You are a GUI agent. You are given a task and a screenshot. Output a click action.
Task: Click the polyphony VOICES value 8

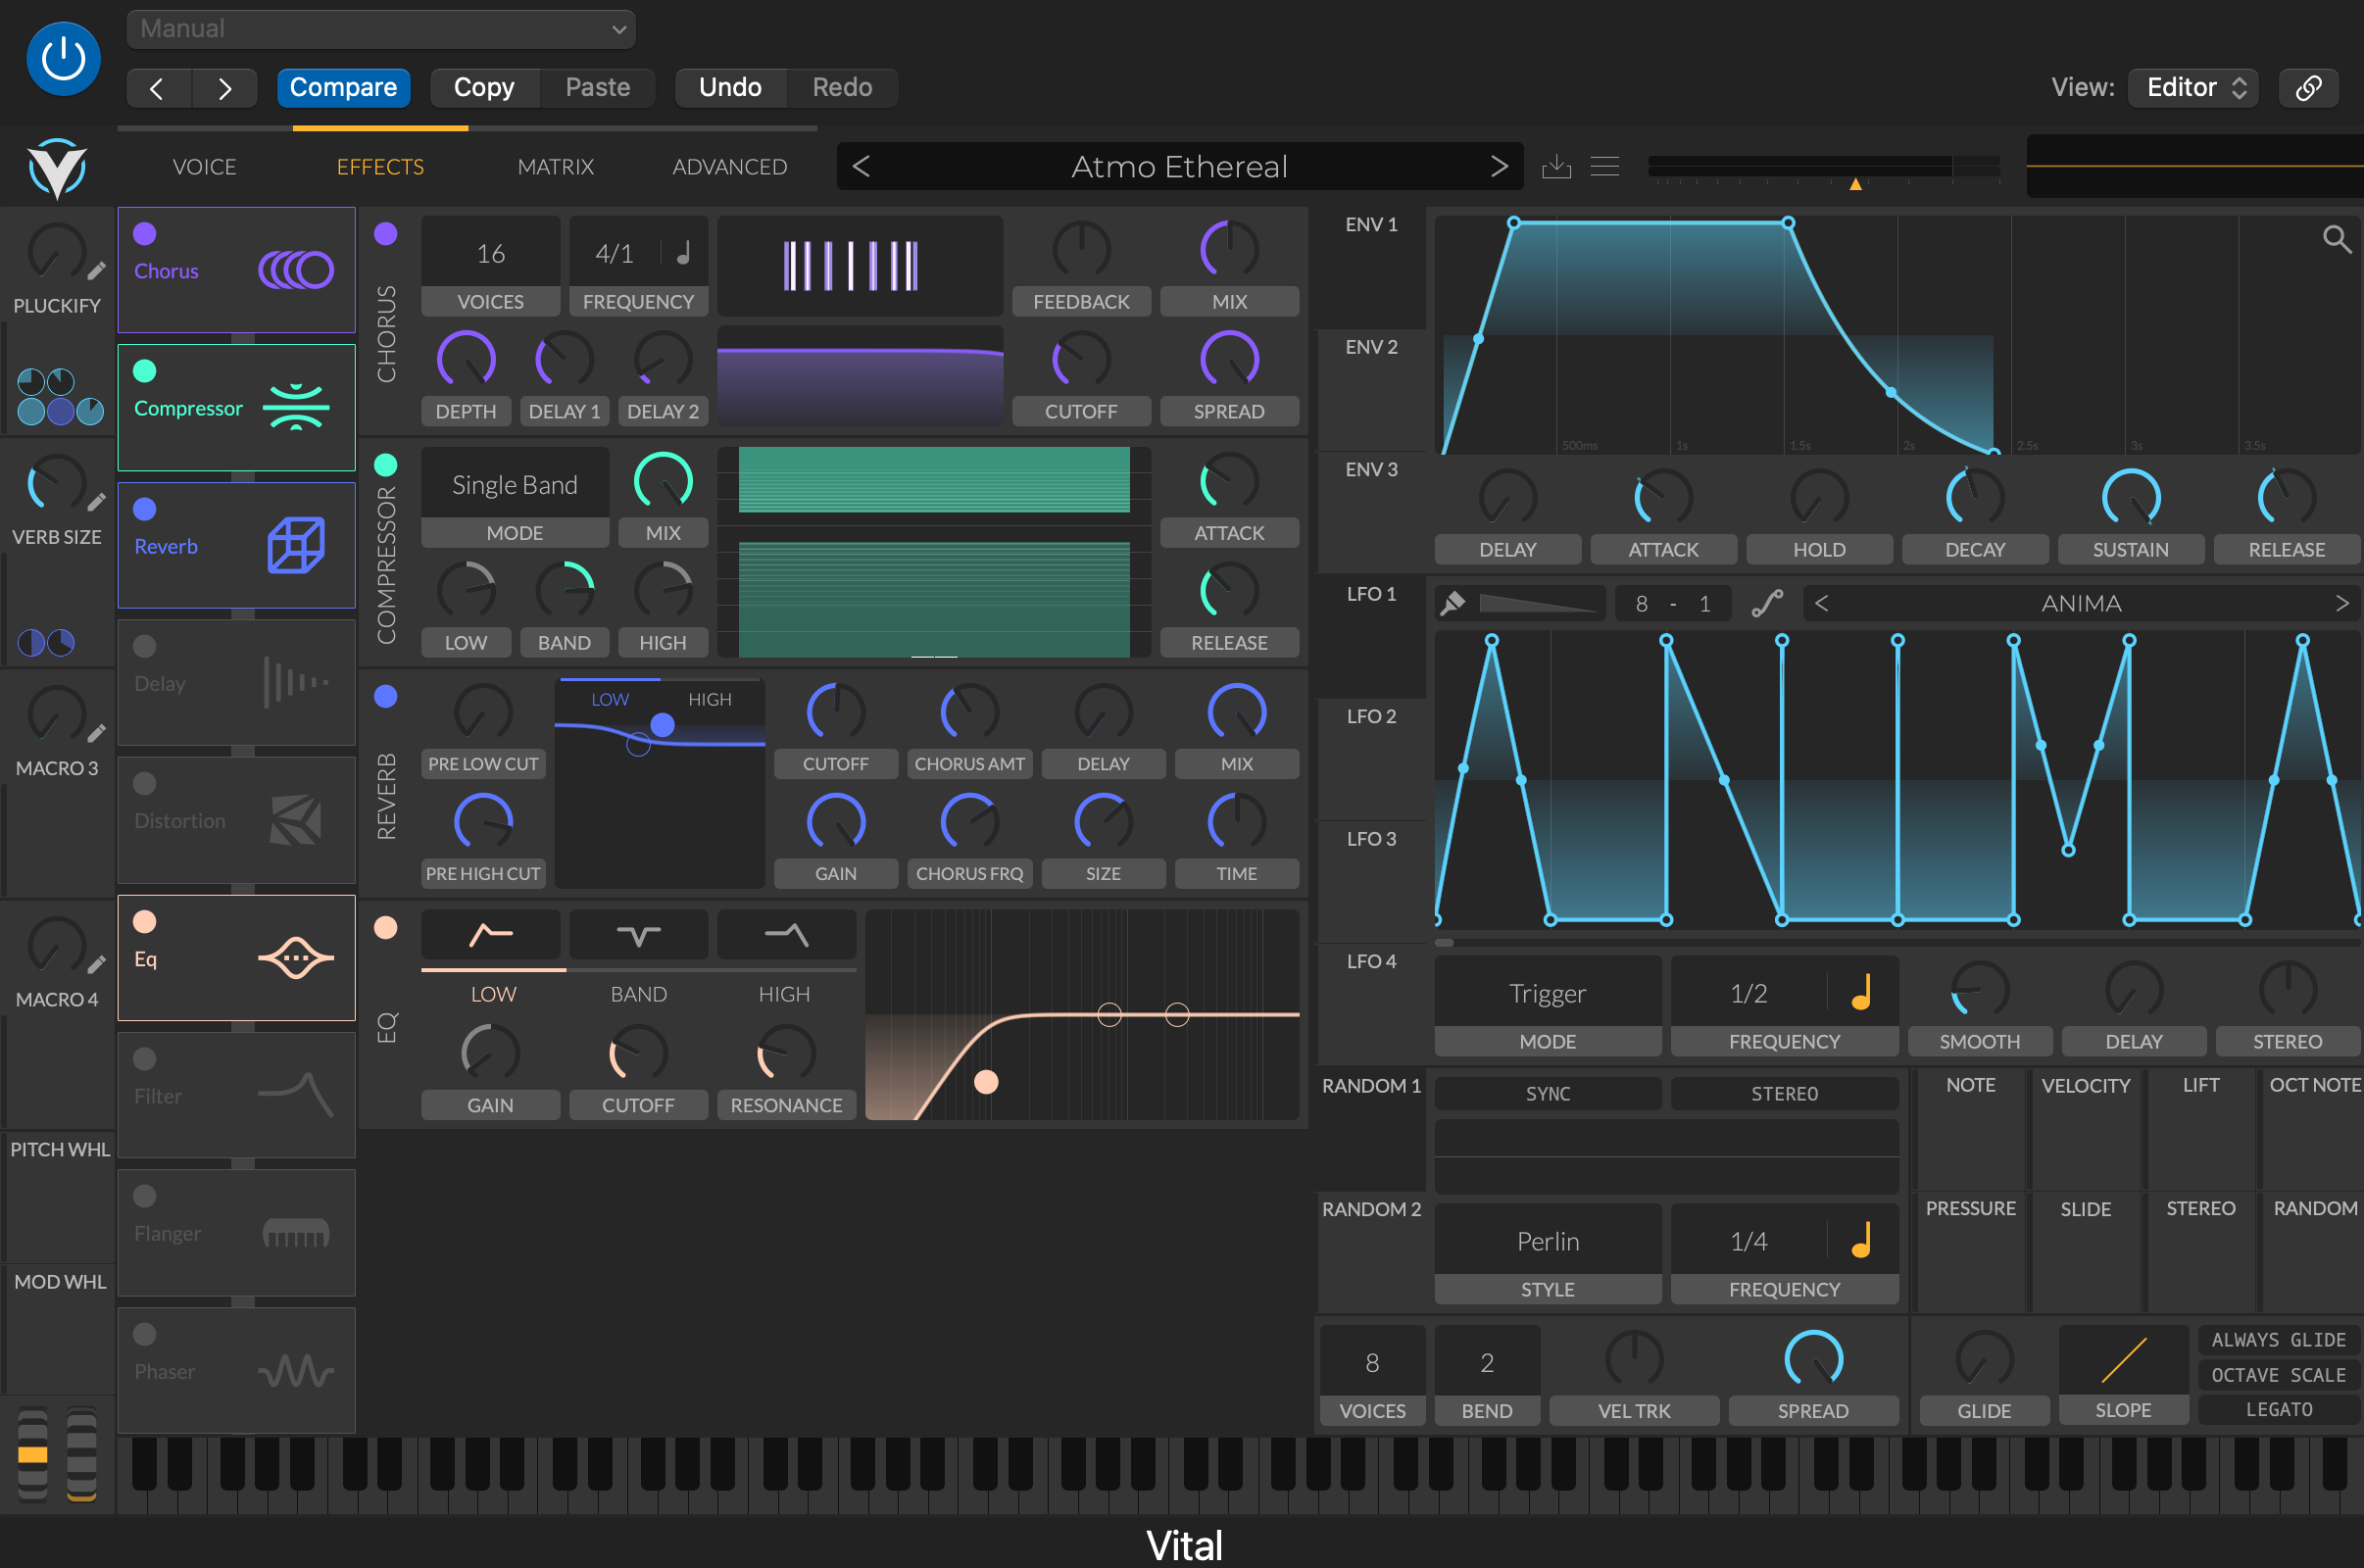pos(1372,1362)
